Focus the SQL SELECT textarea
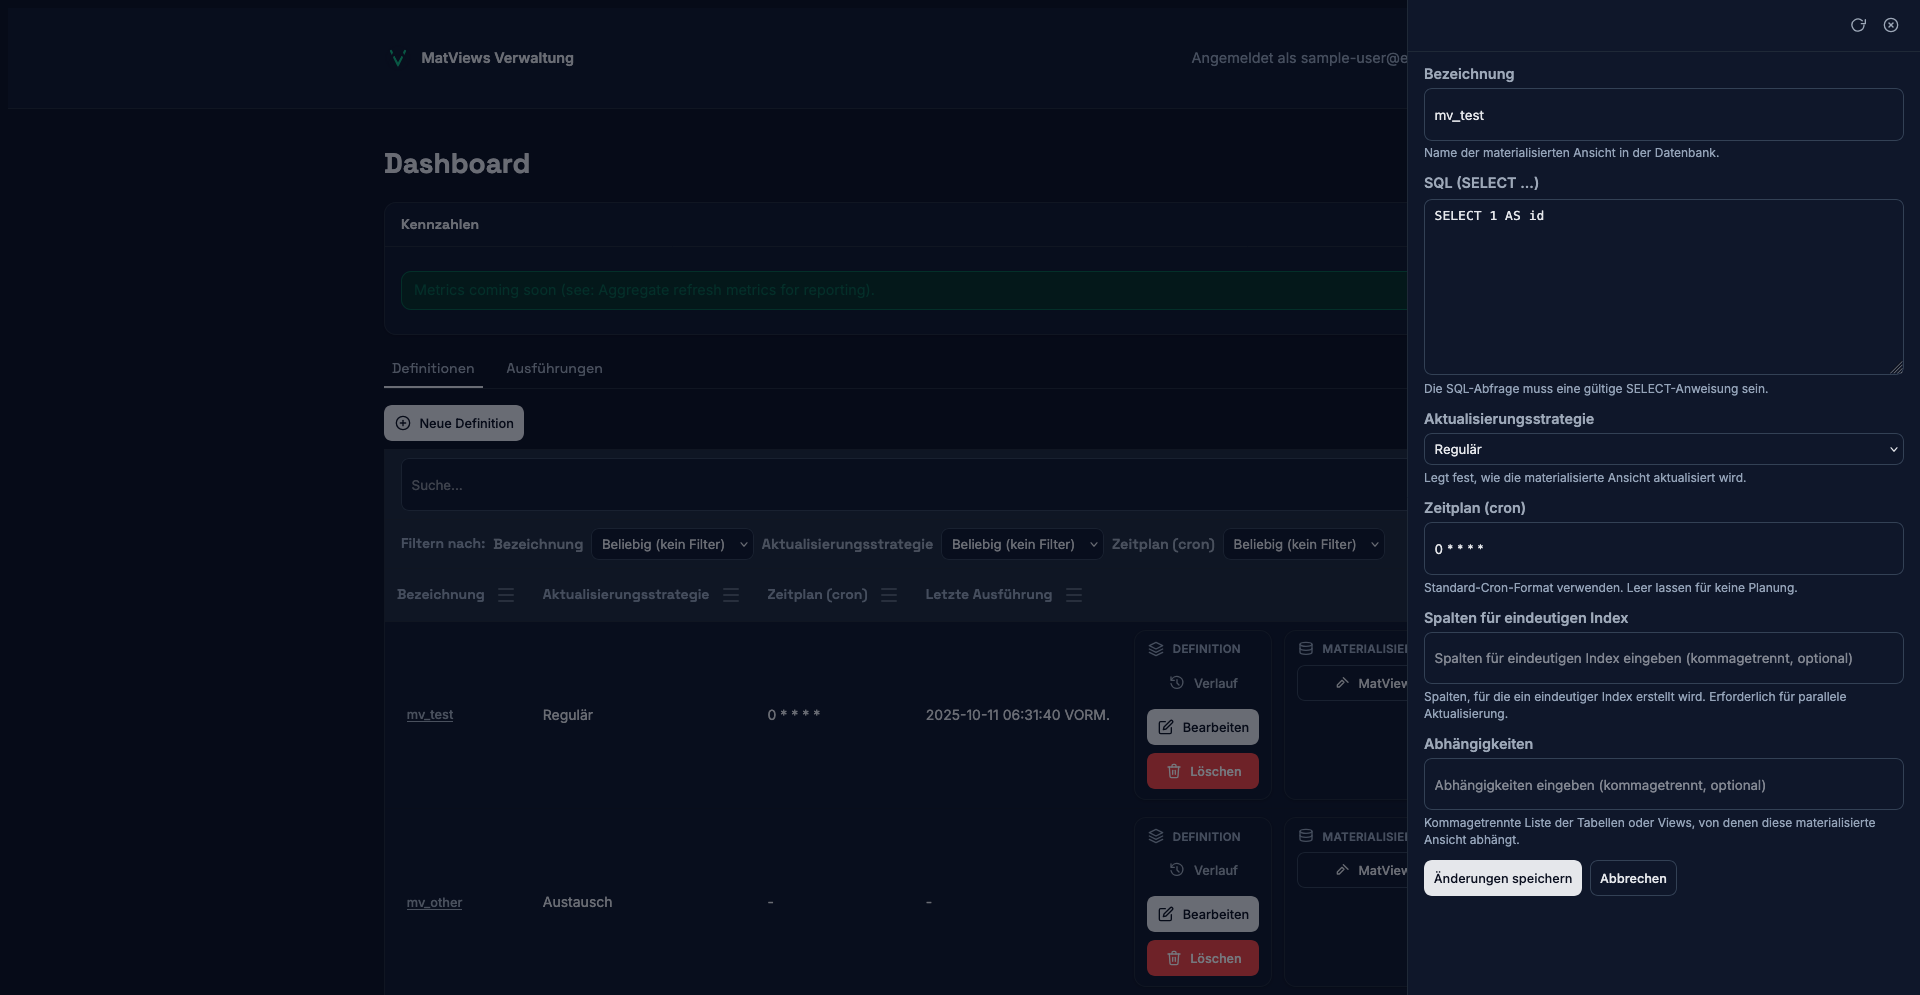The height and width of the screenshot is (995, 1920). pyautogui.click(x=1662, y=287)
